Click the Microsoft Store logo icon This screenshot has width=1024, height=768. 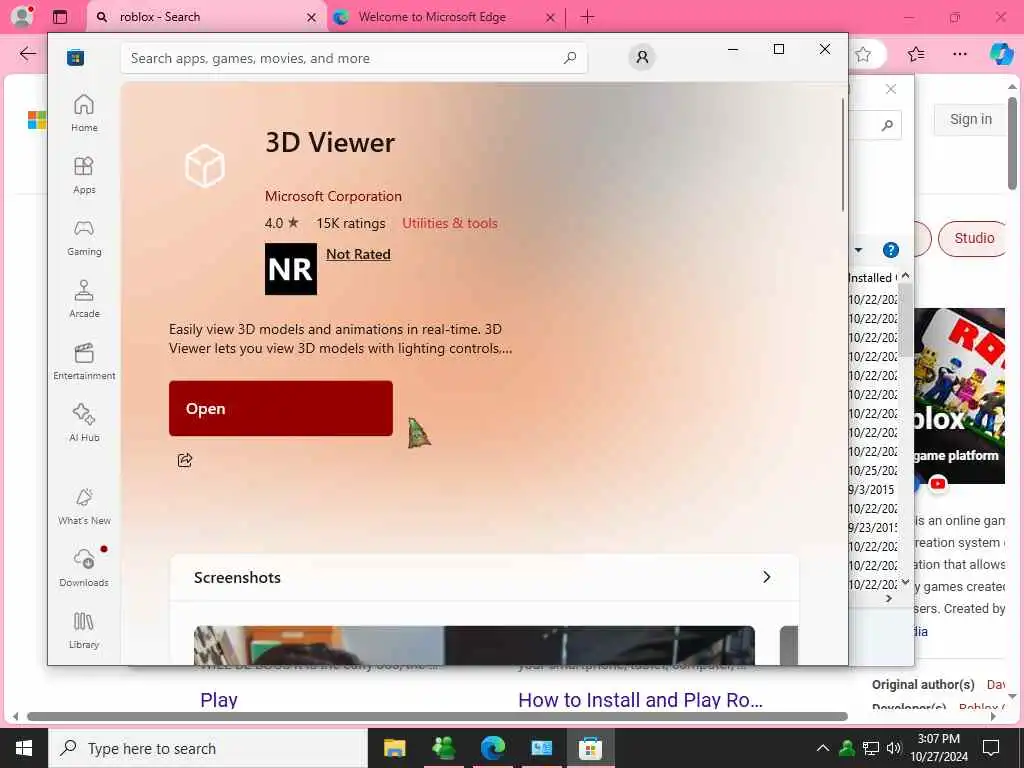pyautogui.click(x=76, y=57)
